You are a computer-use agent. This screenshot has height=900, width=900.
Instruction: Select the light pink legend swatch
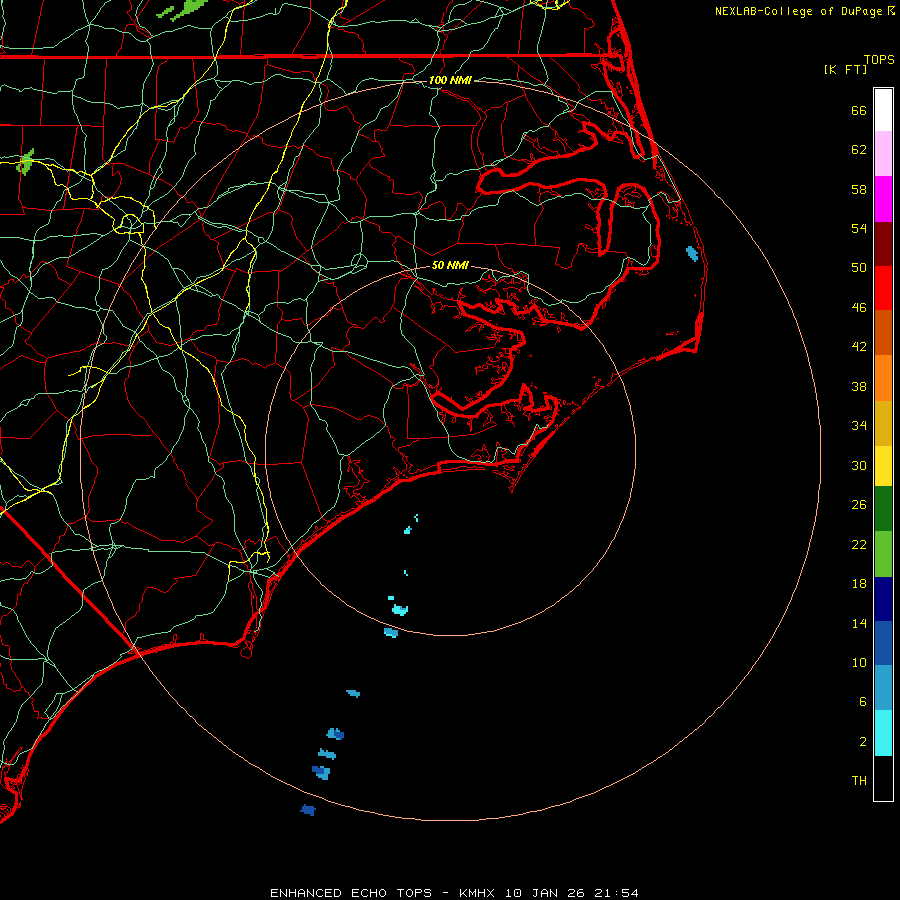[883, 154]
